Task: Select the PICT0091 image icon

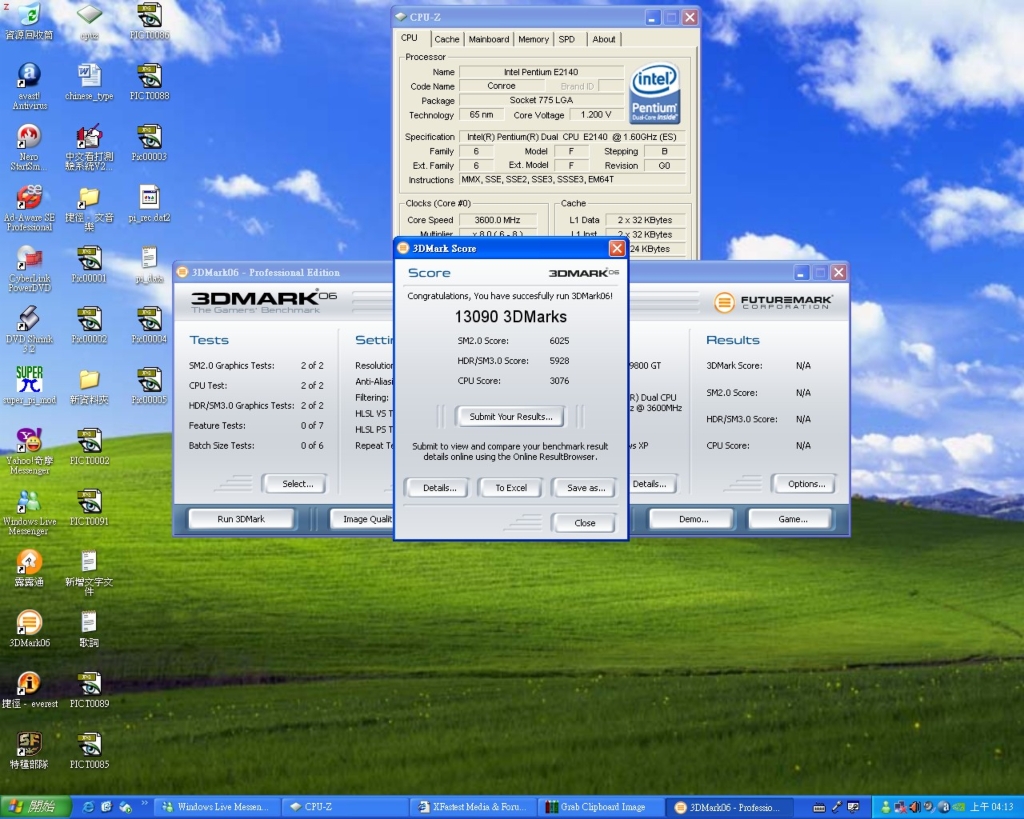Action: click(x=89, y=507)
